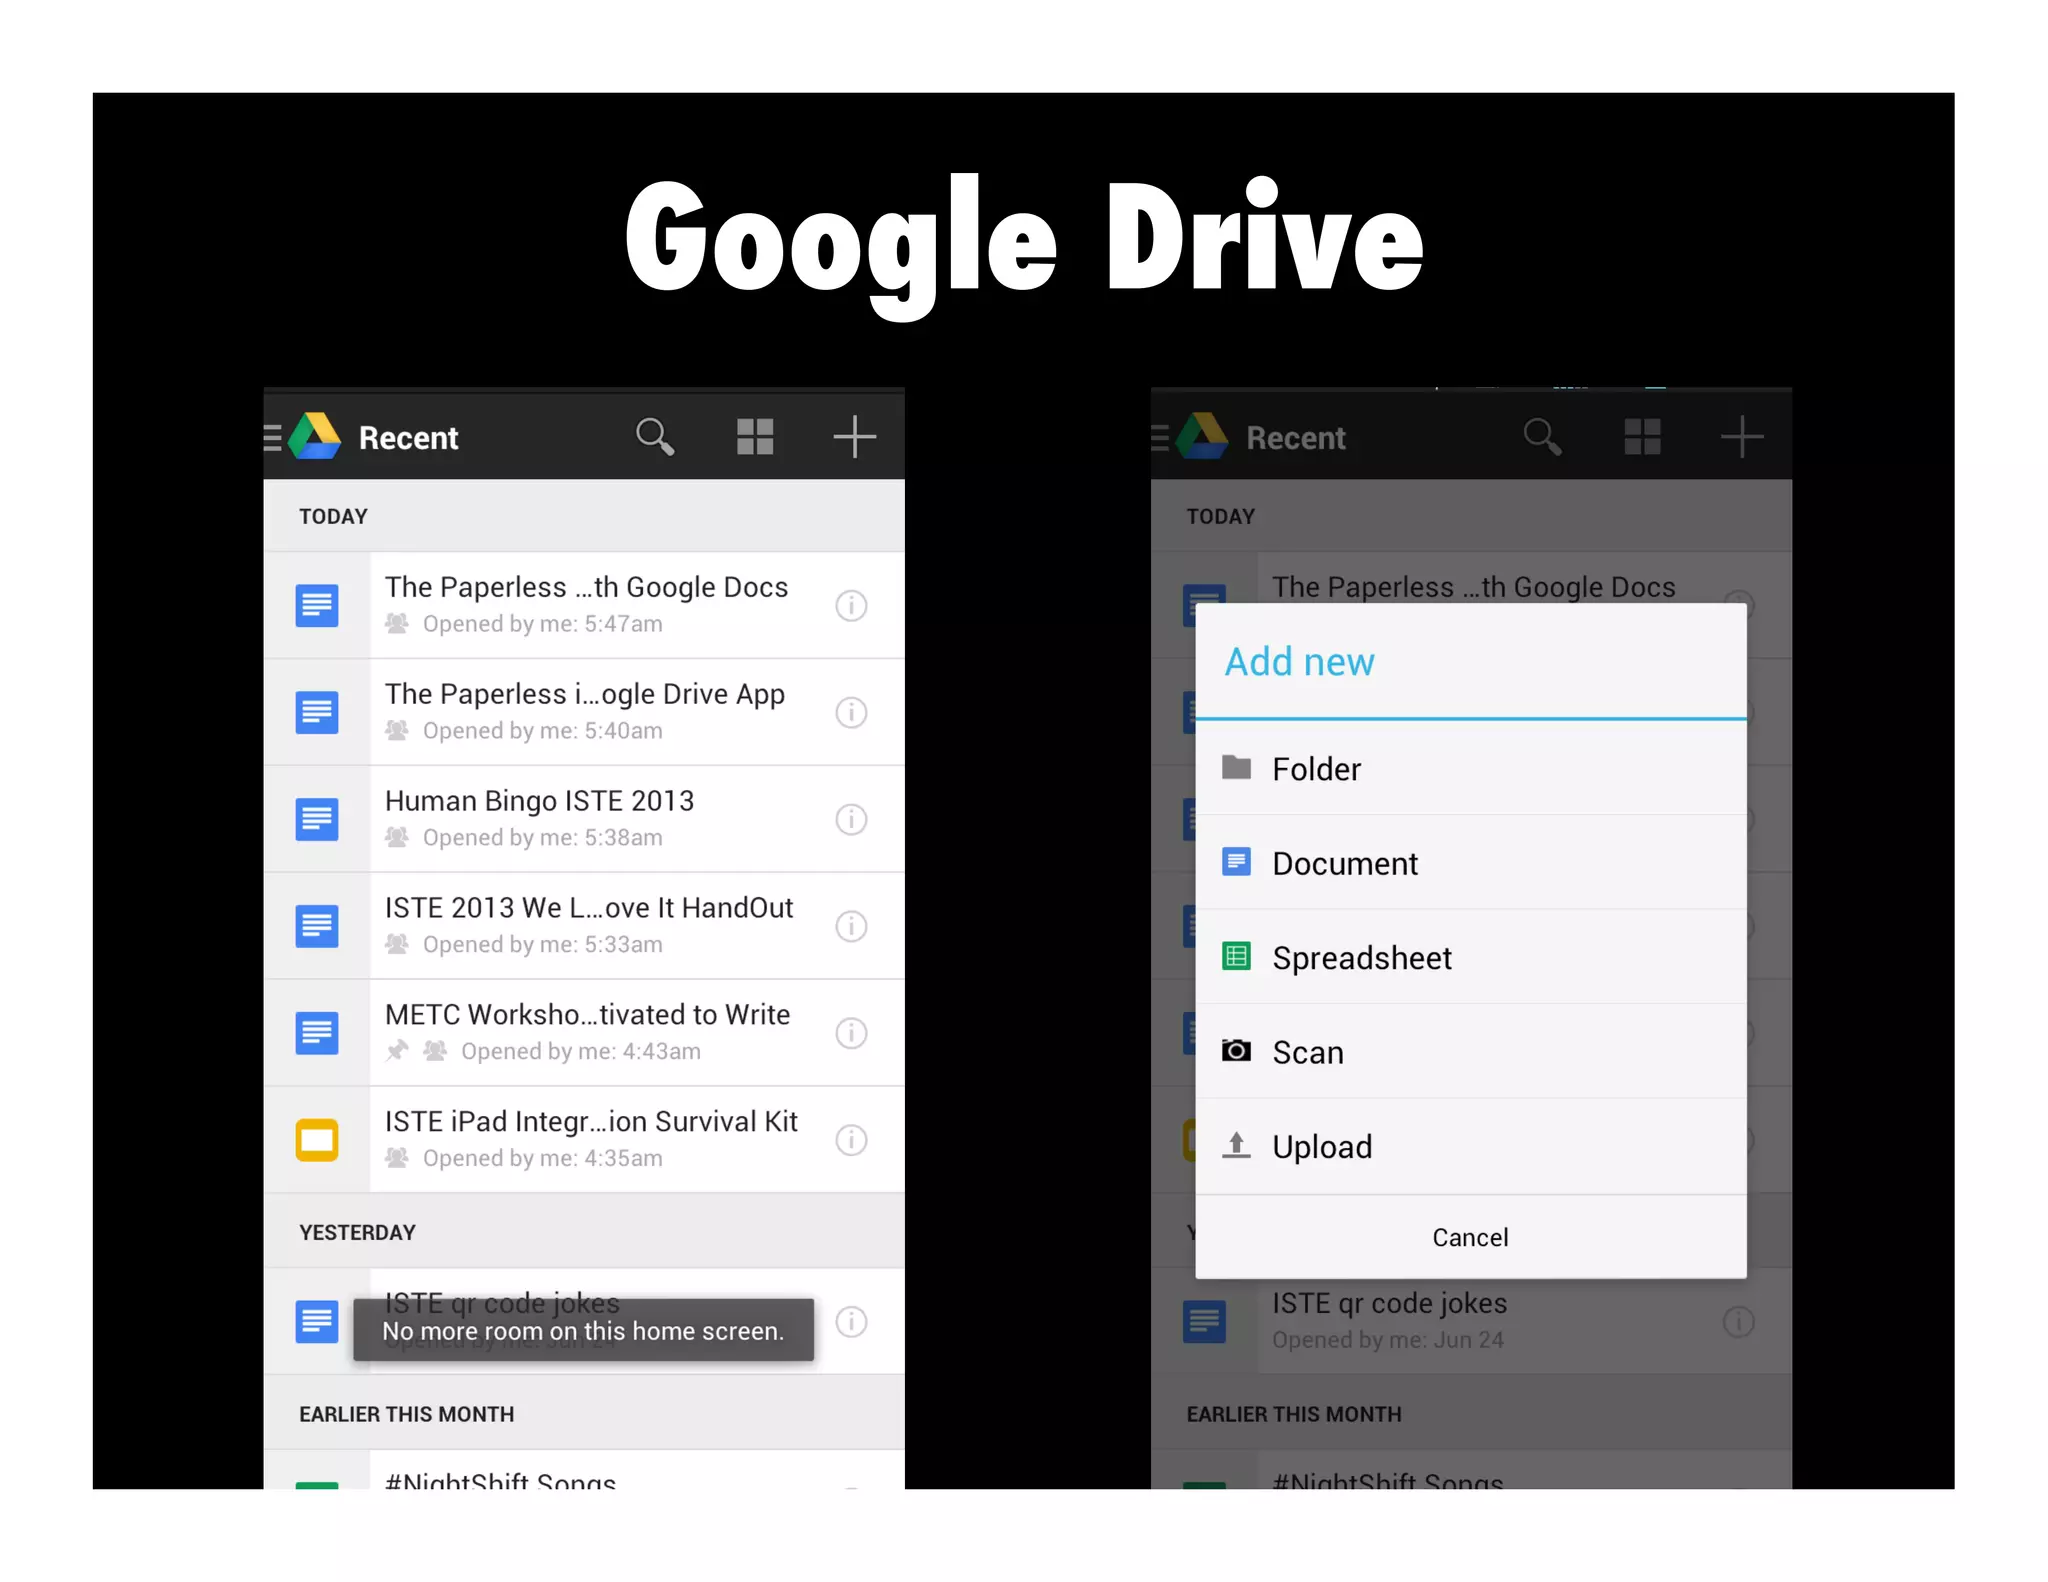Cancel the Add new dialog
2048x1582 pixels.
pyautogui.click(x=1471, y=1237)
